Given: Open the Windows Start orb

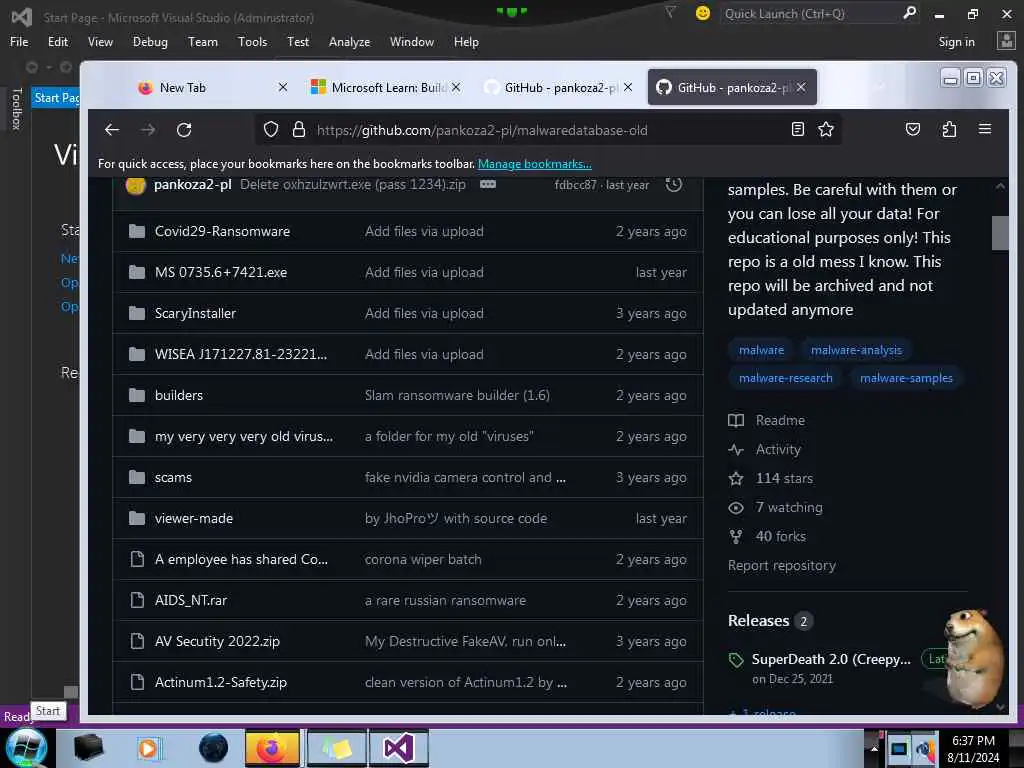Looking at the screenshot, I should pos(26,748).
